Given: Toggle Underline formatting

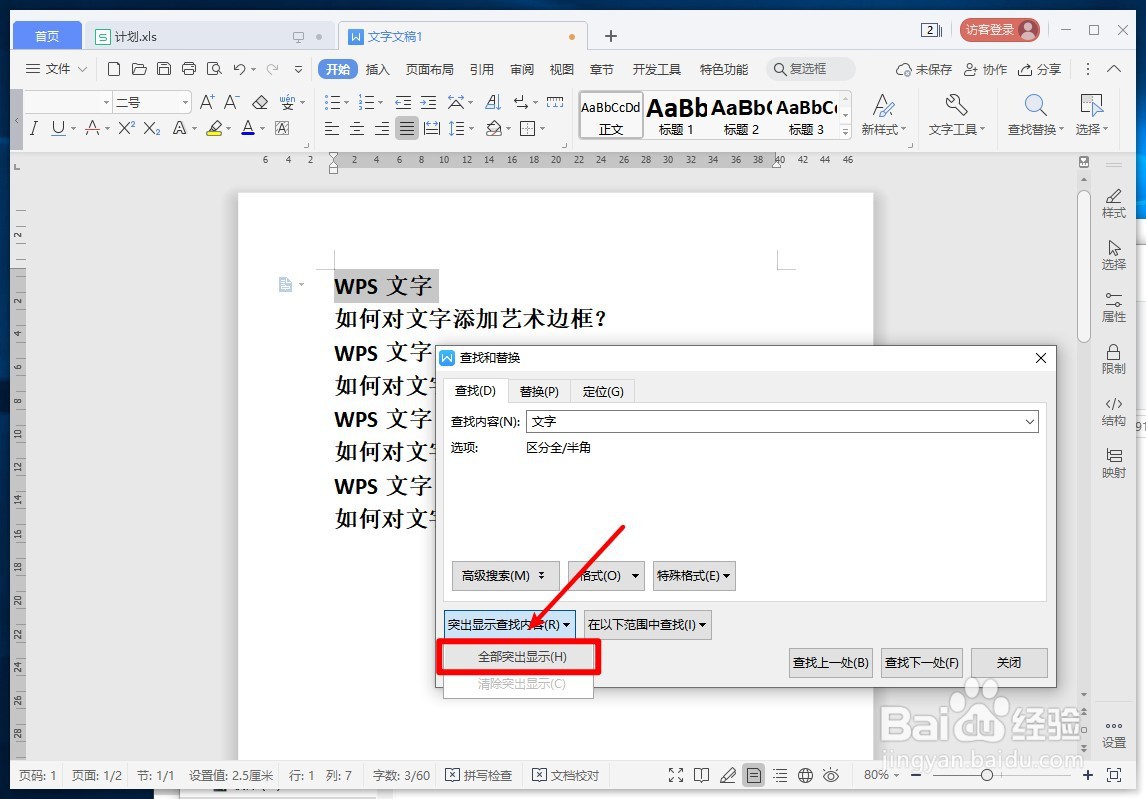Looking at the screenshot, I should pos(58,129).
